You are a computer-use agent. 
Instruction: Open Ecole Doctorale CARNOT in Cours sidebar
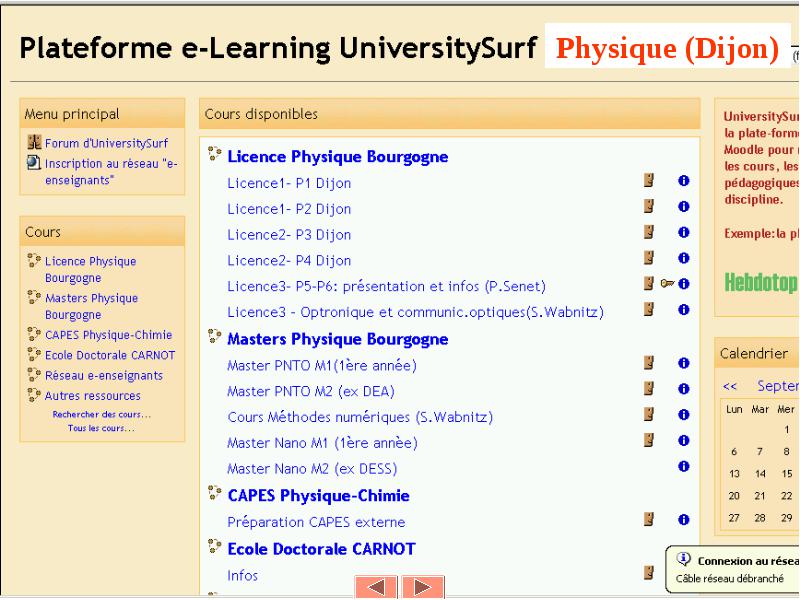[110, 355]
